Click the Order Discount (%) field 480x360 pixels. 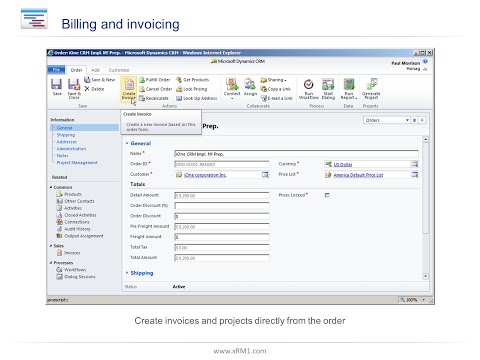(222, 206)
